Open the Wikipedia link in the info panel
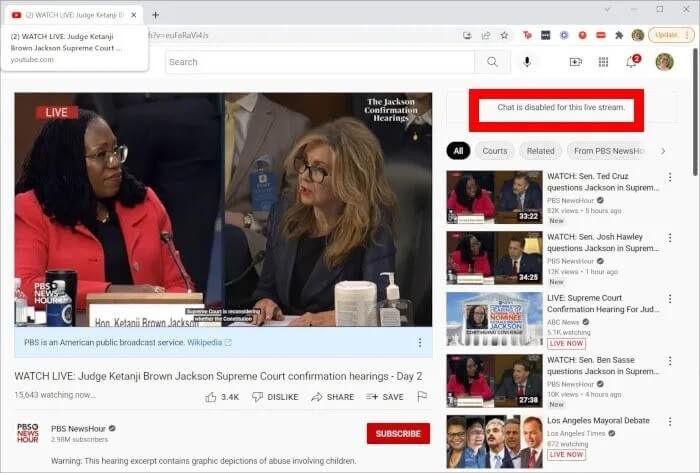700x473 pixels. pos(209,342)
